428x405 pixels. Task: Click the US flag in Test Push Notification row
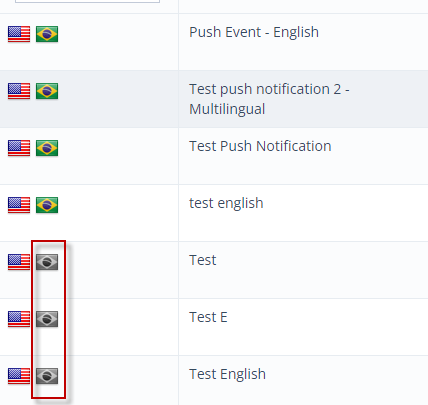19,148
